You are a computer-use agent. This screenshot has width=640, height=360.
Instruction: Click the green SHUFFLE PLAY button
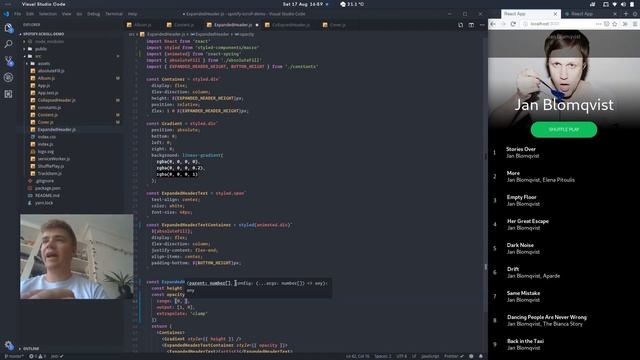(x=564, y=129)
